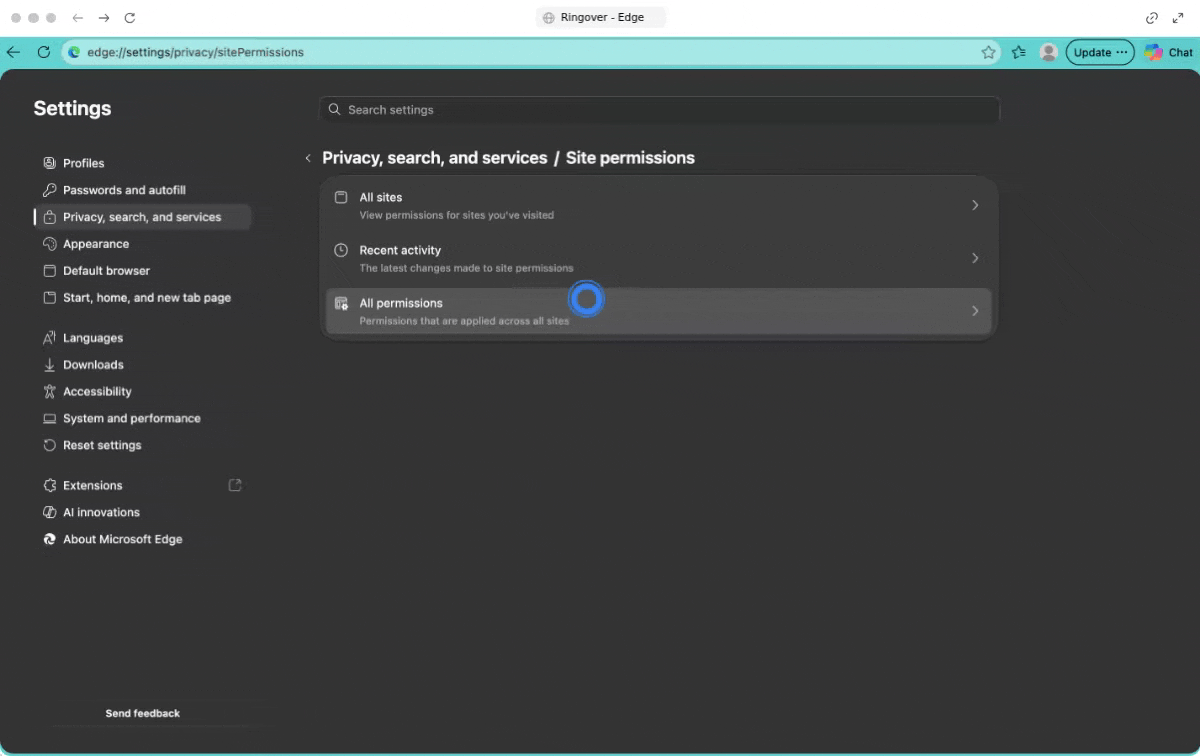1200x756 pixels.
Task: Open AI innovations settings
Action: tap(101, 513)
